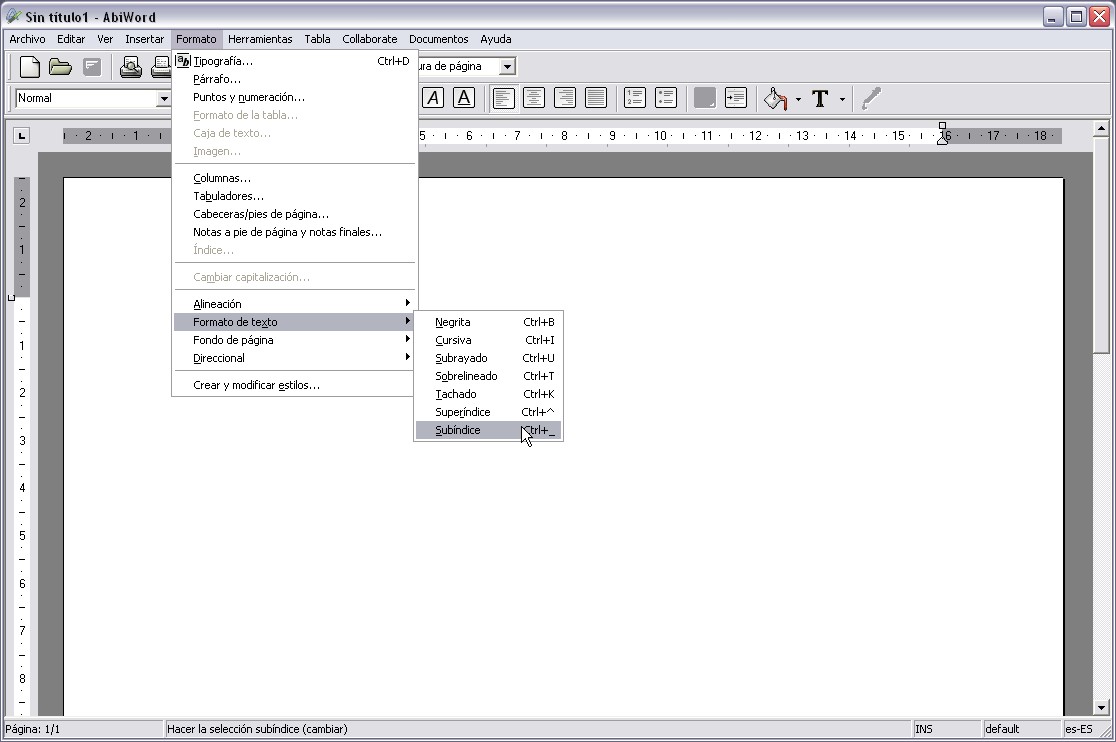Image resolution: width=1116 pixels, height=742 pixels.
Task: Open the Collaborate menu
Action: pos(369,39)
